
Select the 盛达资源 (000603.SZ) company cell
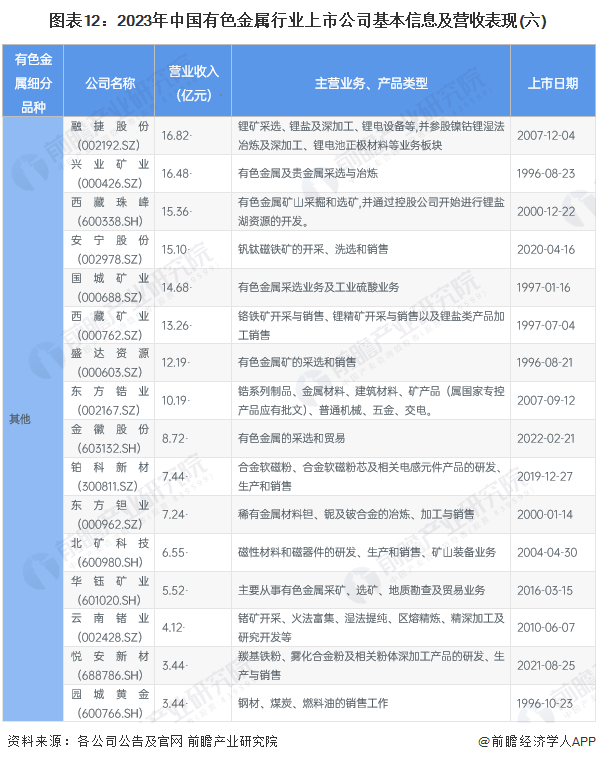pos(109,363)
